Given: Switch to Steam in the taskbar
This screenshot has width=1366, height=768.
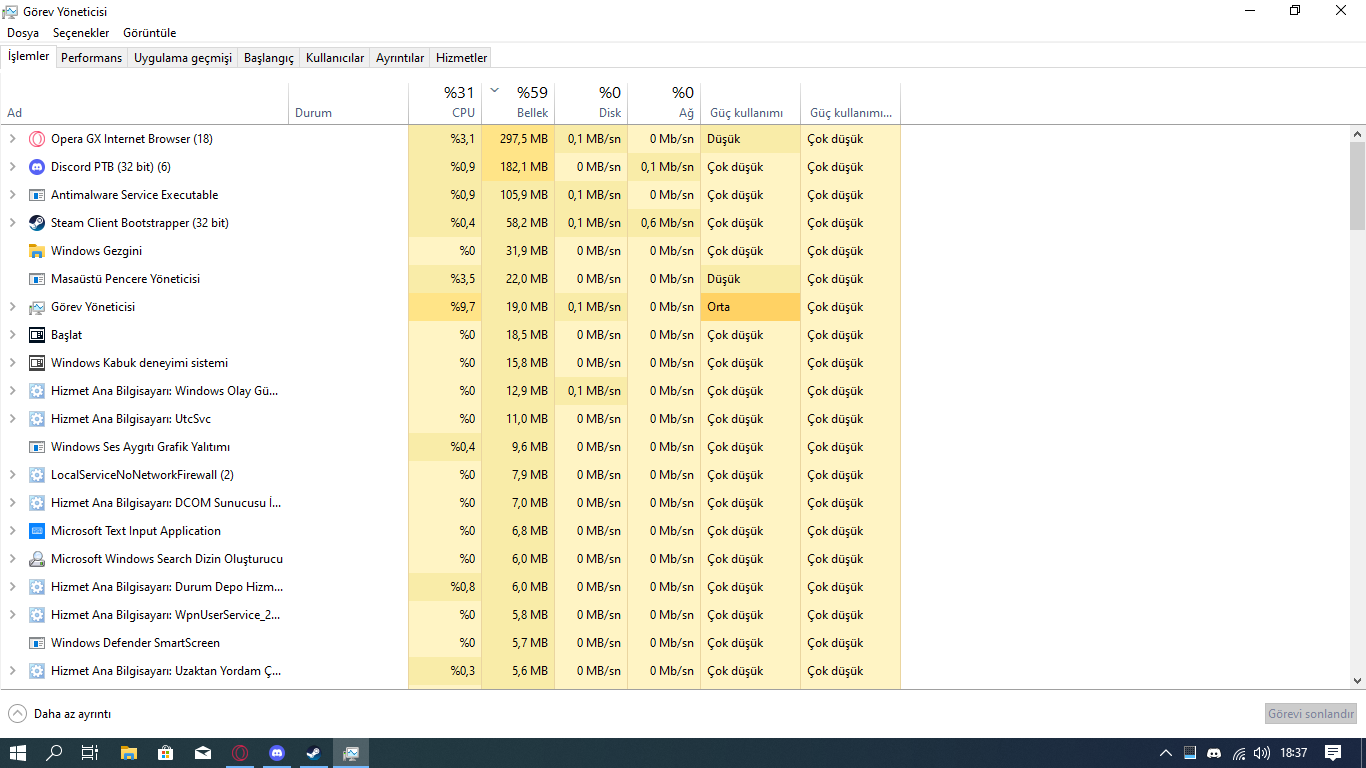Looking at the screenshot, I should pyautogui.click(x=314, y=753).
